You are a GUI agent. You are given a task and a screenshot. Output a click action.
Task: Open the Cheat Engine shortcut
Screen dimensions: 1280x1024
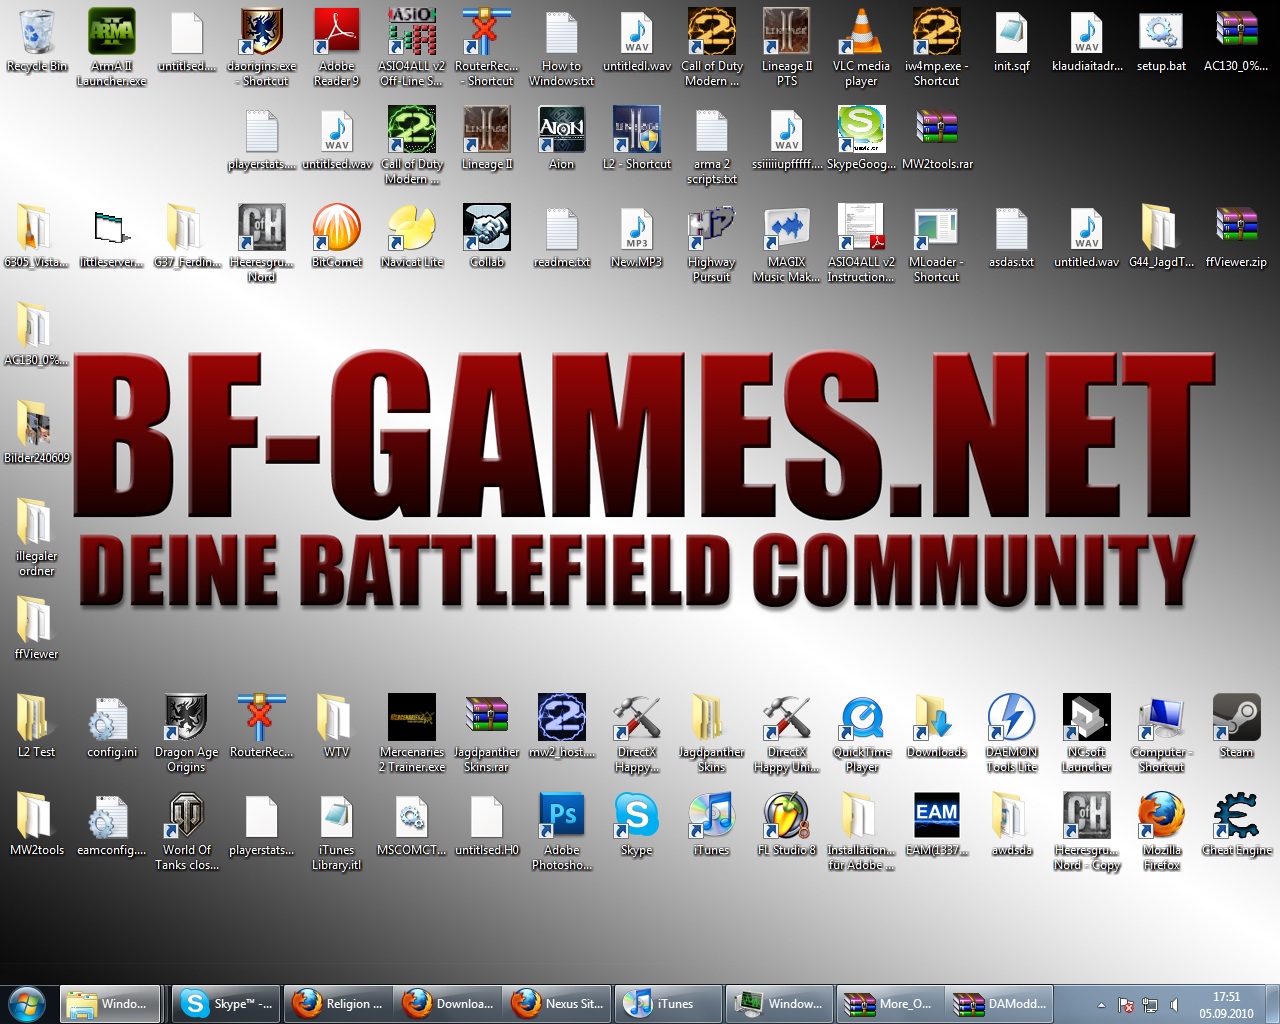coord(1236,818)
